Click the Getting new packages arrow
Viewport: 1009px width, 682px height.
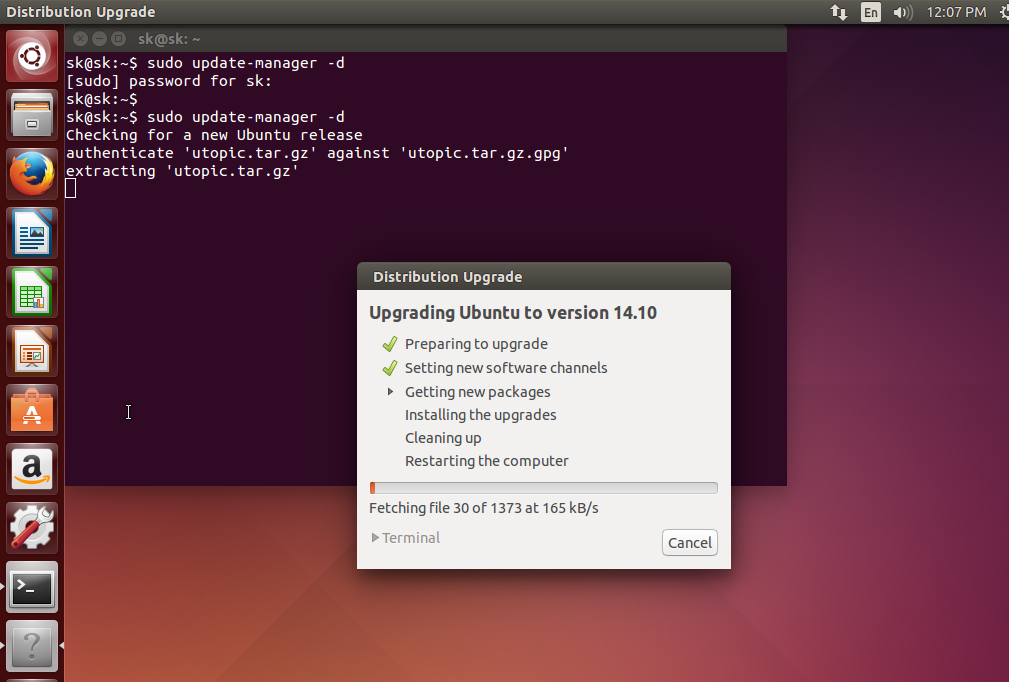point(390,392)
